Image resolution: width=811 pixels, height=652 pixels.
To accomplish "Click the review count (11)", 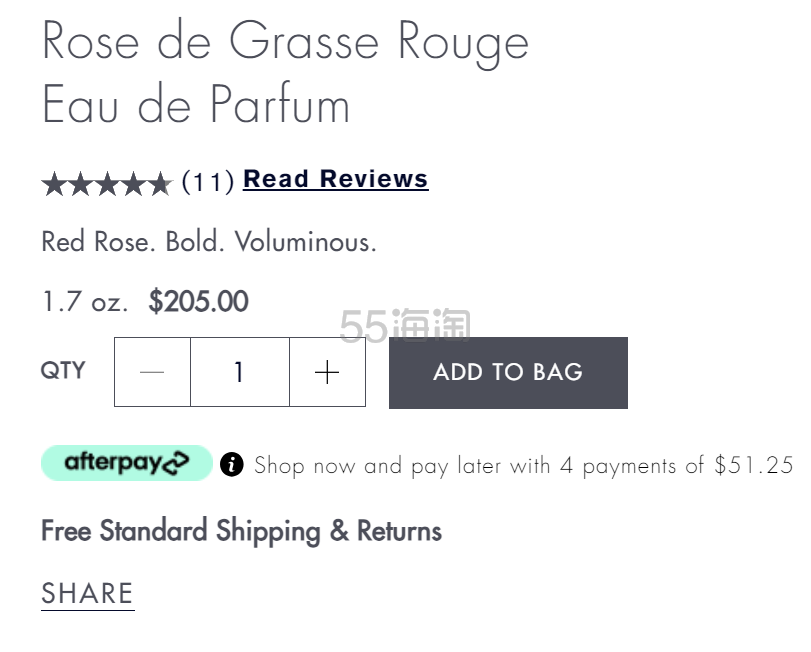I will (207, 182).
